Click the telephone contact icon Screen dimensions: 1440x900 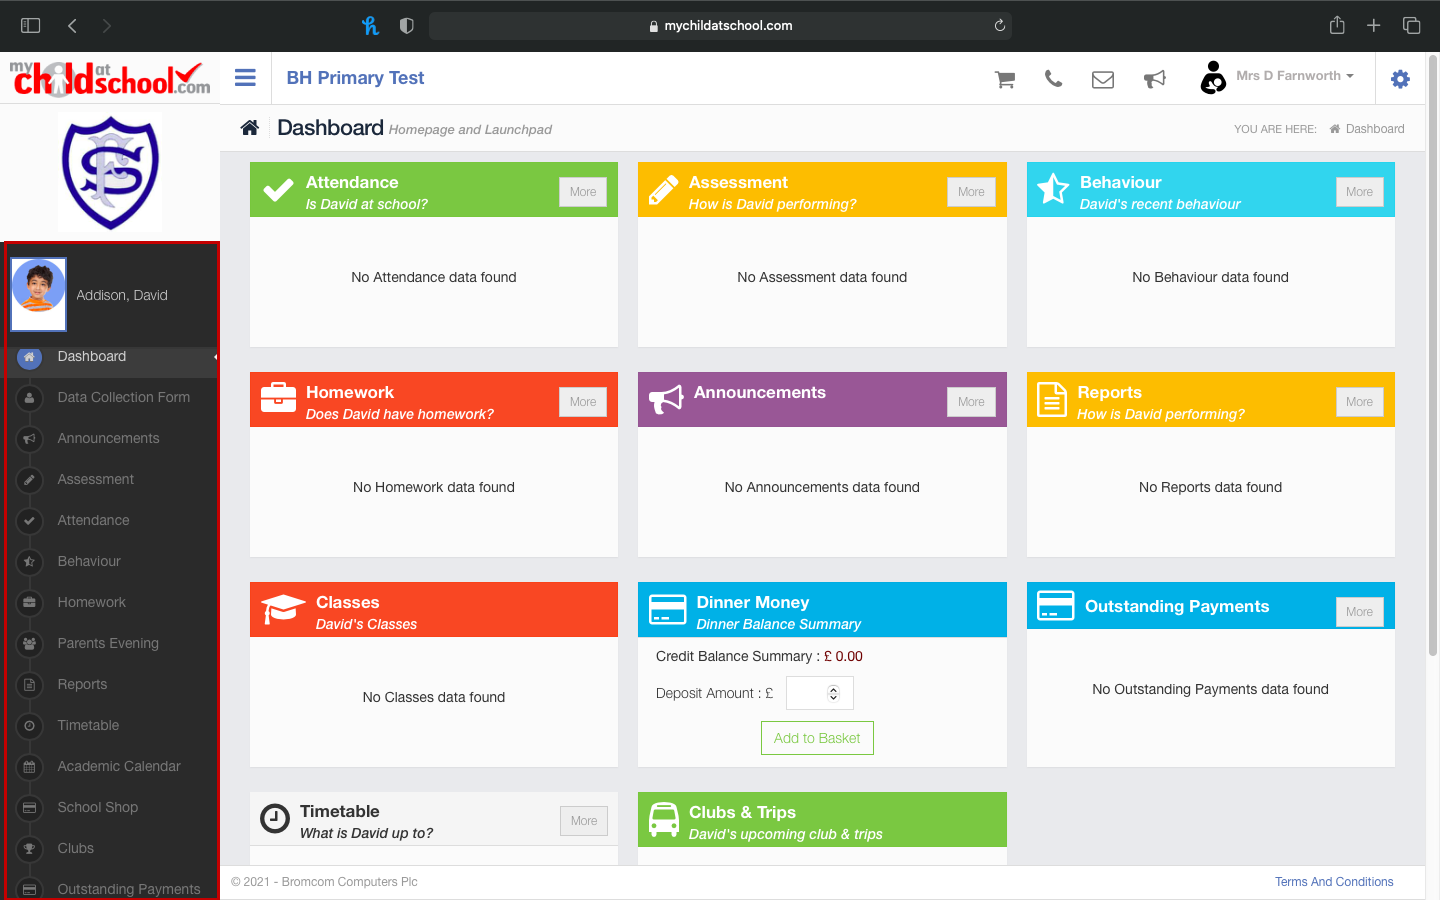(x=1053, y=78)
